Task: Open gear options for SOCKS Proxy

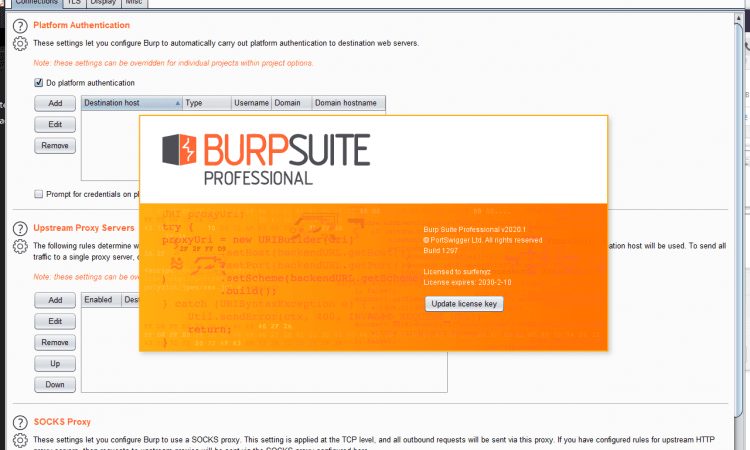Action: pos(20,440)
